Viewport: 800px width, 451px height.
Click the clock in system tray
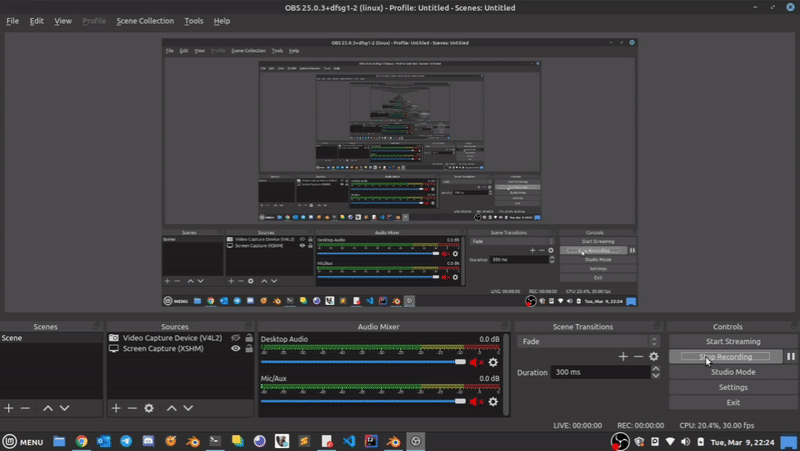[x=742, y=442]
